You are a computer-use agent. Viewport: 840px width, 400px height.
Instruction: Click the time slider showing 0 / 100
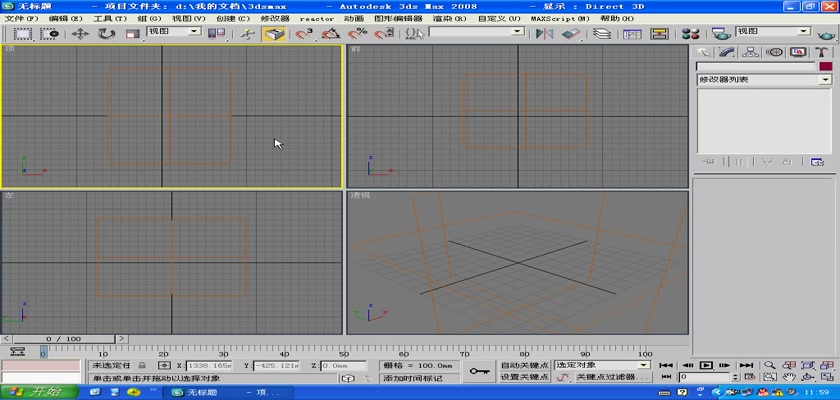[64, 339]
